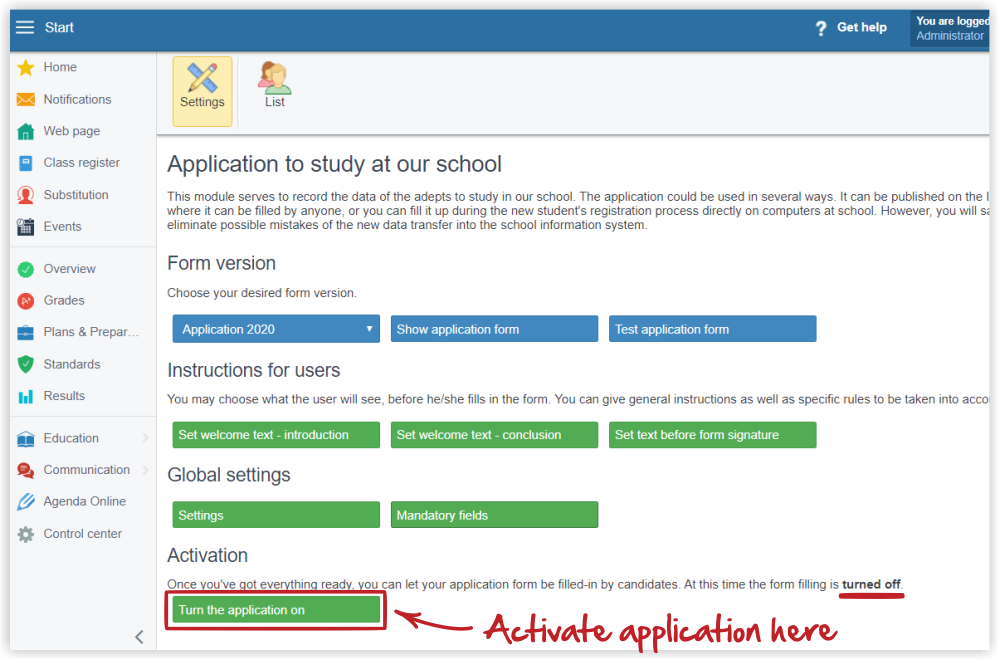999x660 pixels.
Task: Expand the Education submenu arrow
Action: pos(145,438)
